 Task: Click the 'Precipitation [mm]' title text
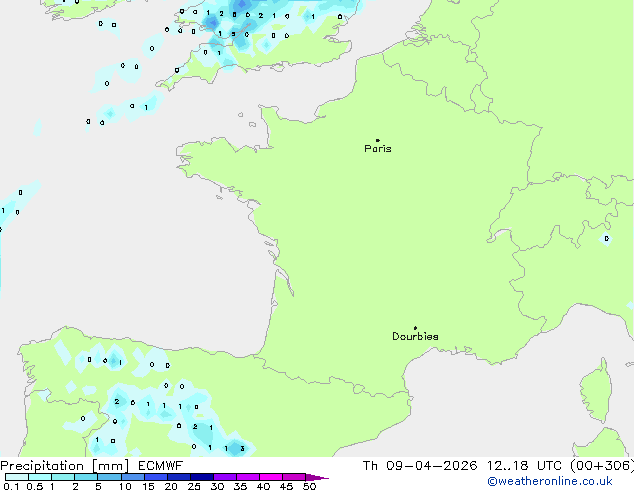65,466
